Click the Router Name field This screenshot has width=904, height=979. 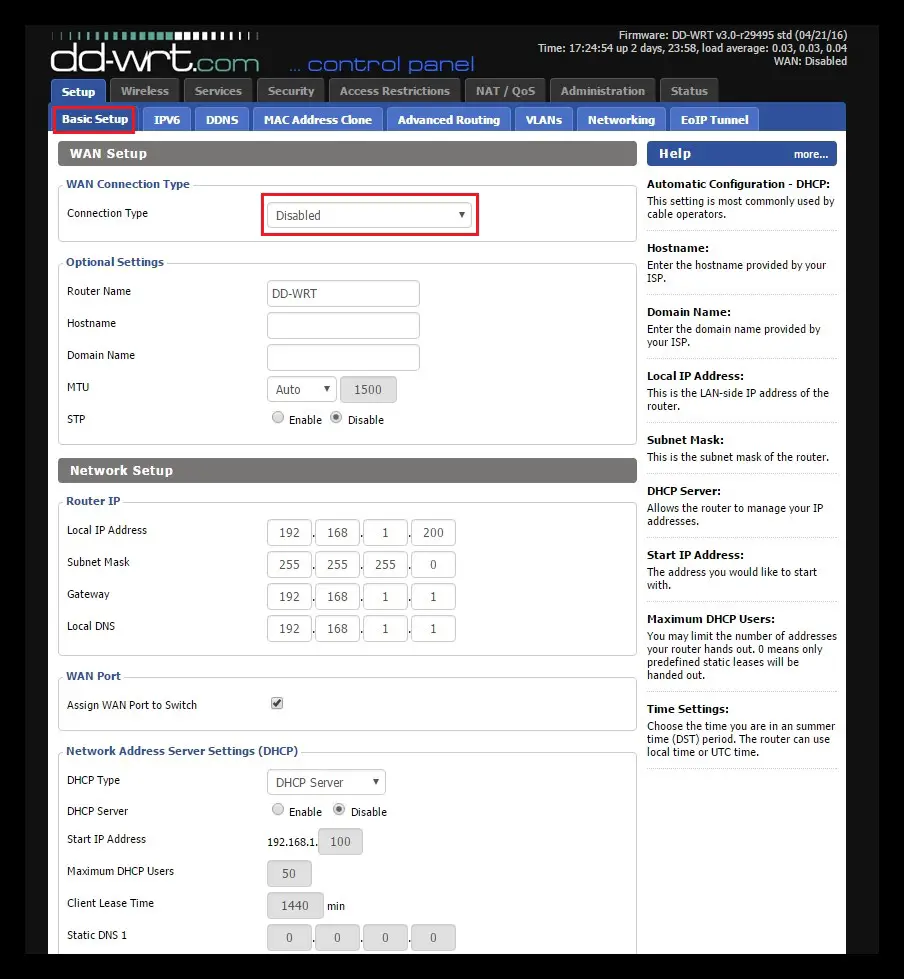pos(343,293)
